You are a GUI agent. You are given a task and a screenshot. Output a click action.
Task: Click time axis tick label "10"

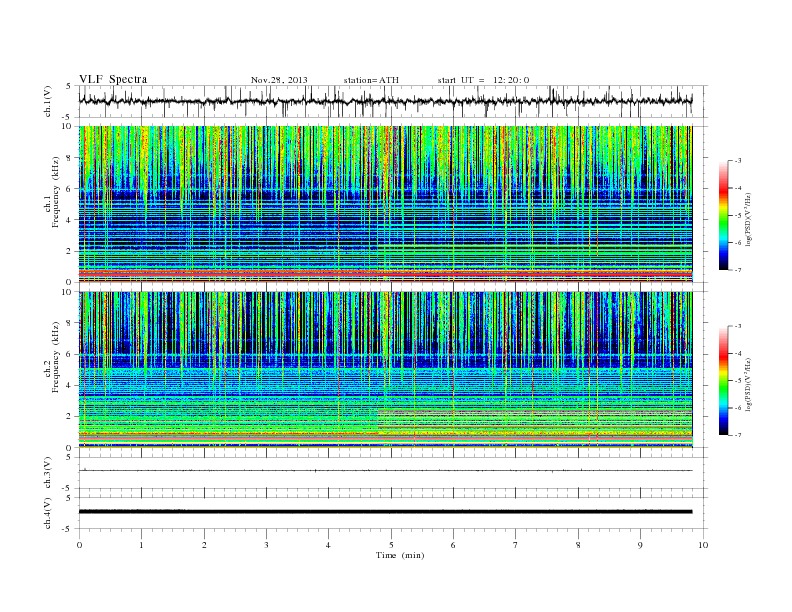pos(703,545)
